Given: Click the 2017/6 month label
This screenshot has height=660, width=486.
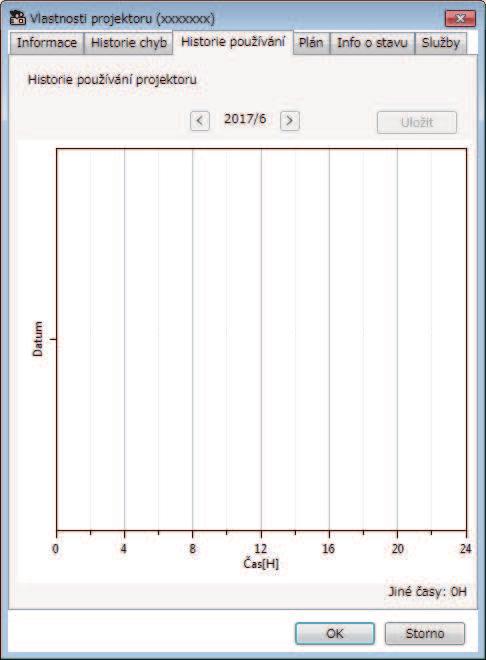Looking at the screenshot, I should tap(245, 119).
